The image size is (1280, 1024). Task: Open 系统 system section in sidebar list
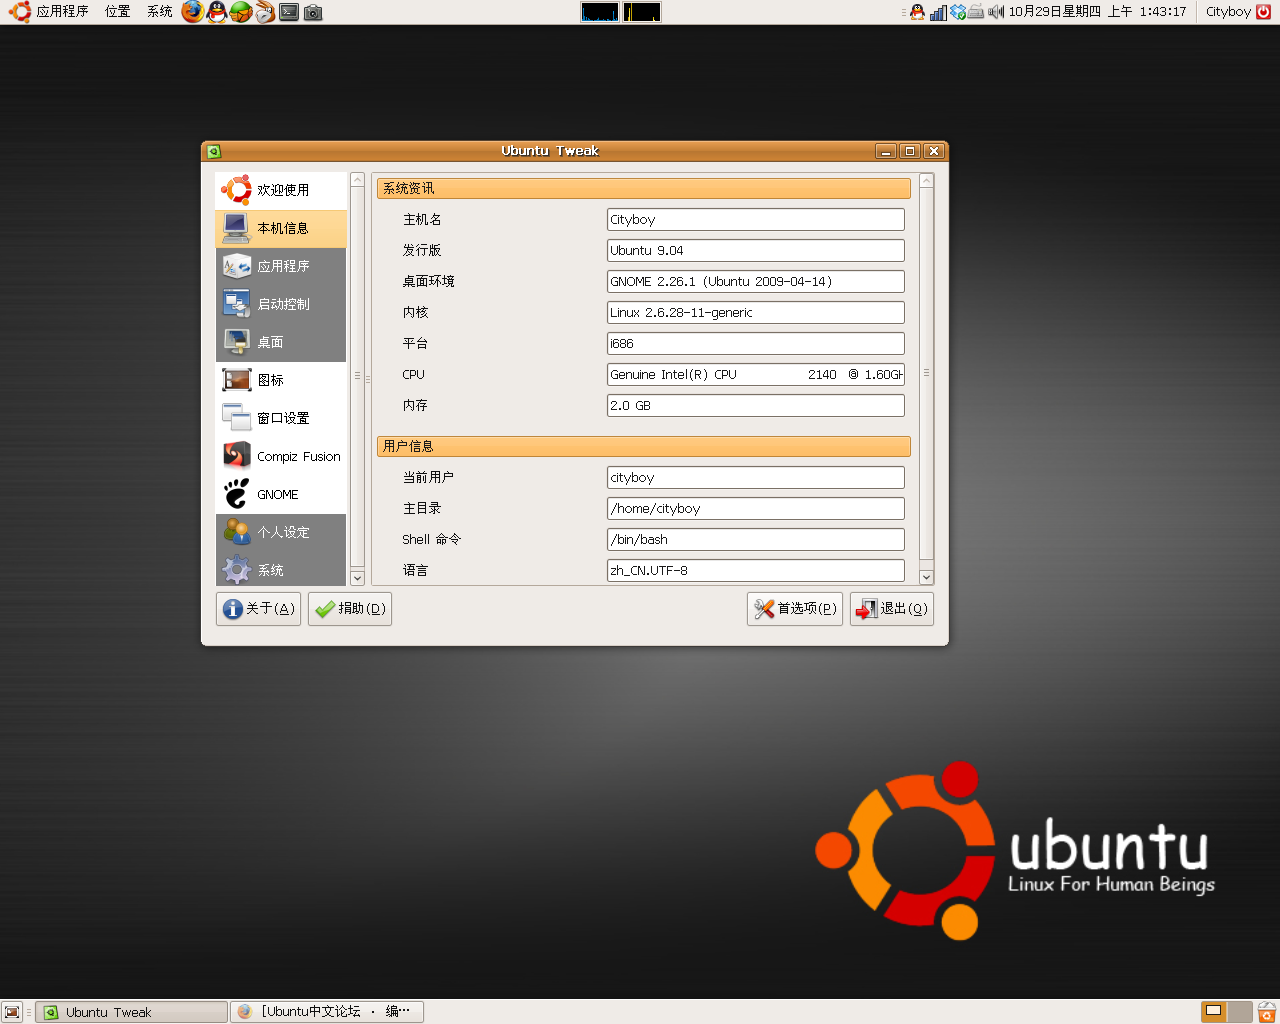click(x=281, y=569)
